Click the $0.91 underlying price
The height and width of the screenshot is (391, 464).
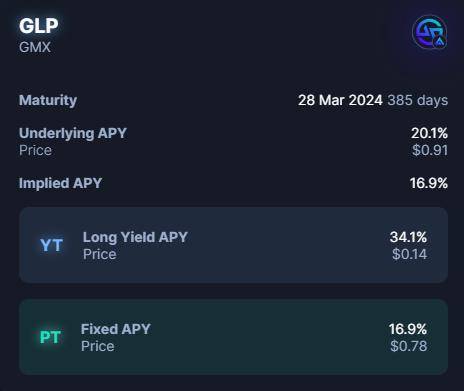(x=430, y=150)
